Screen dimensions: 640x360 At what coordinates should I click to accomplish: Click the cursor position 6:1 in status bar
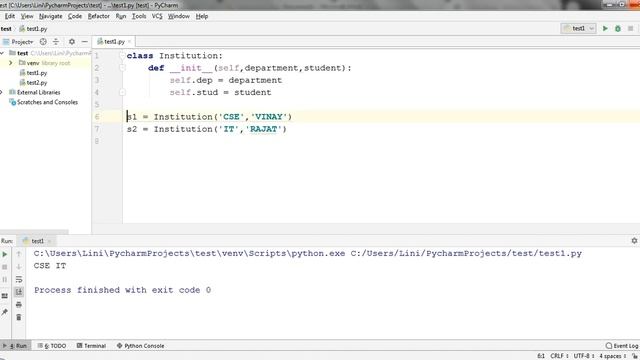[541, 356]
